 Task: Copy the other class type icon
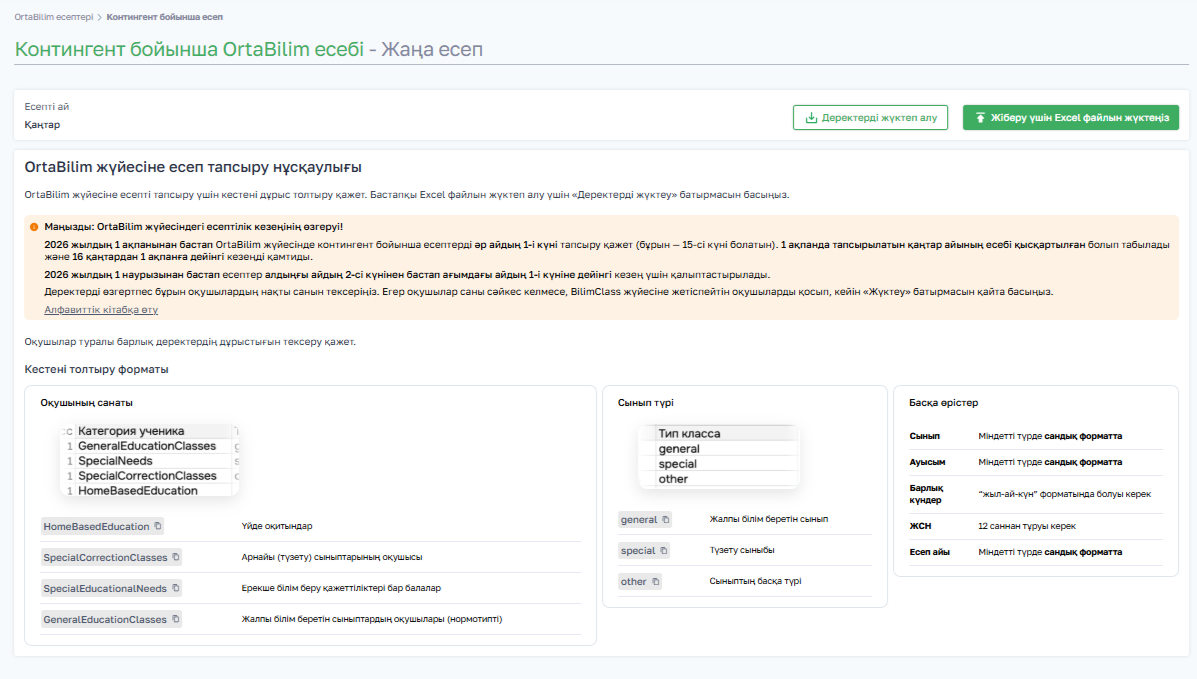(x=655, y=581)
